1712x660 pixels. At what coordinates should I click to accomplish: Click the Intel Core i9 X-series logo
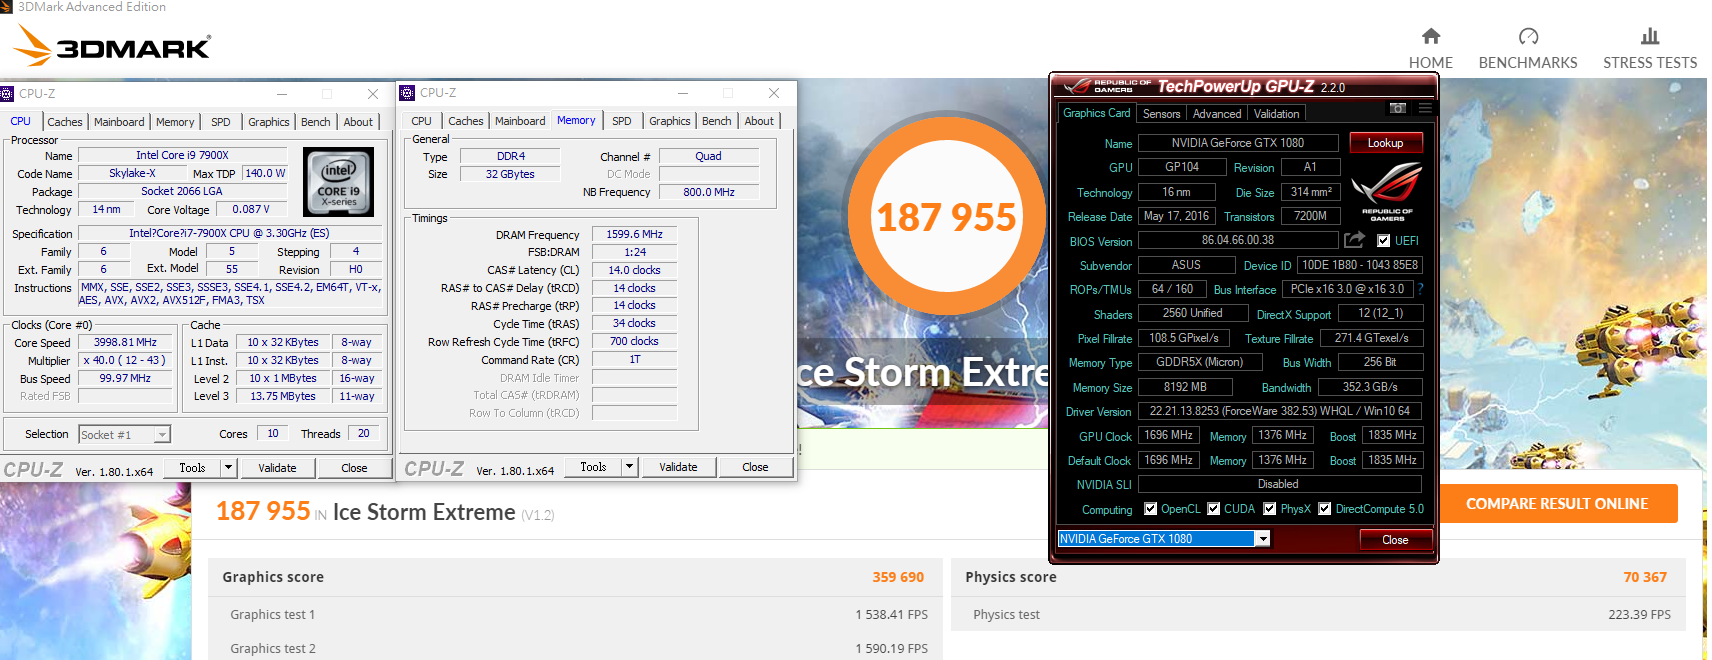pos(339,182)
